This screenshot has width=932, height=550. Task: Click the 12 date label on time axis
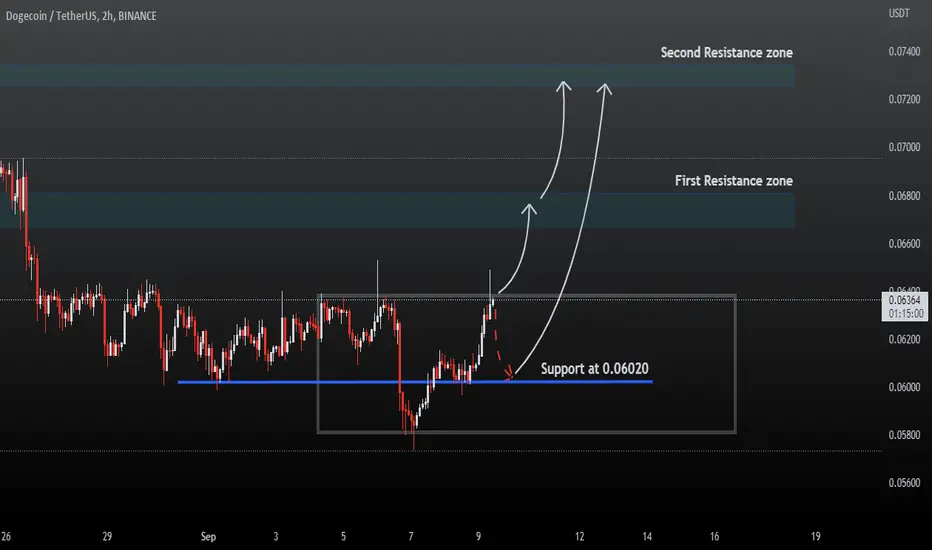point(580,536)
